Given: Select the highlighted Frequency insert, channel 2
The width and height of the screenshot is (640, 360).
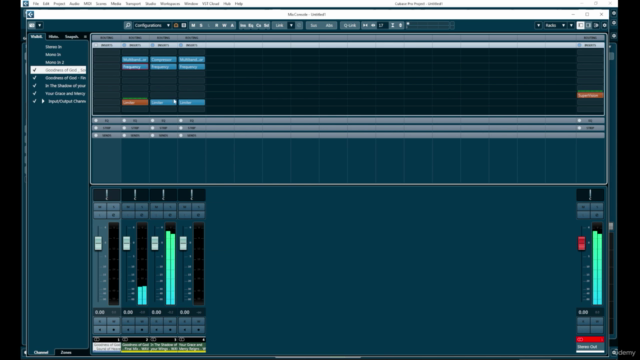Looking at the screenshot, I should [x=135, y=67].
